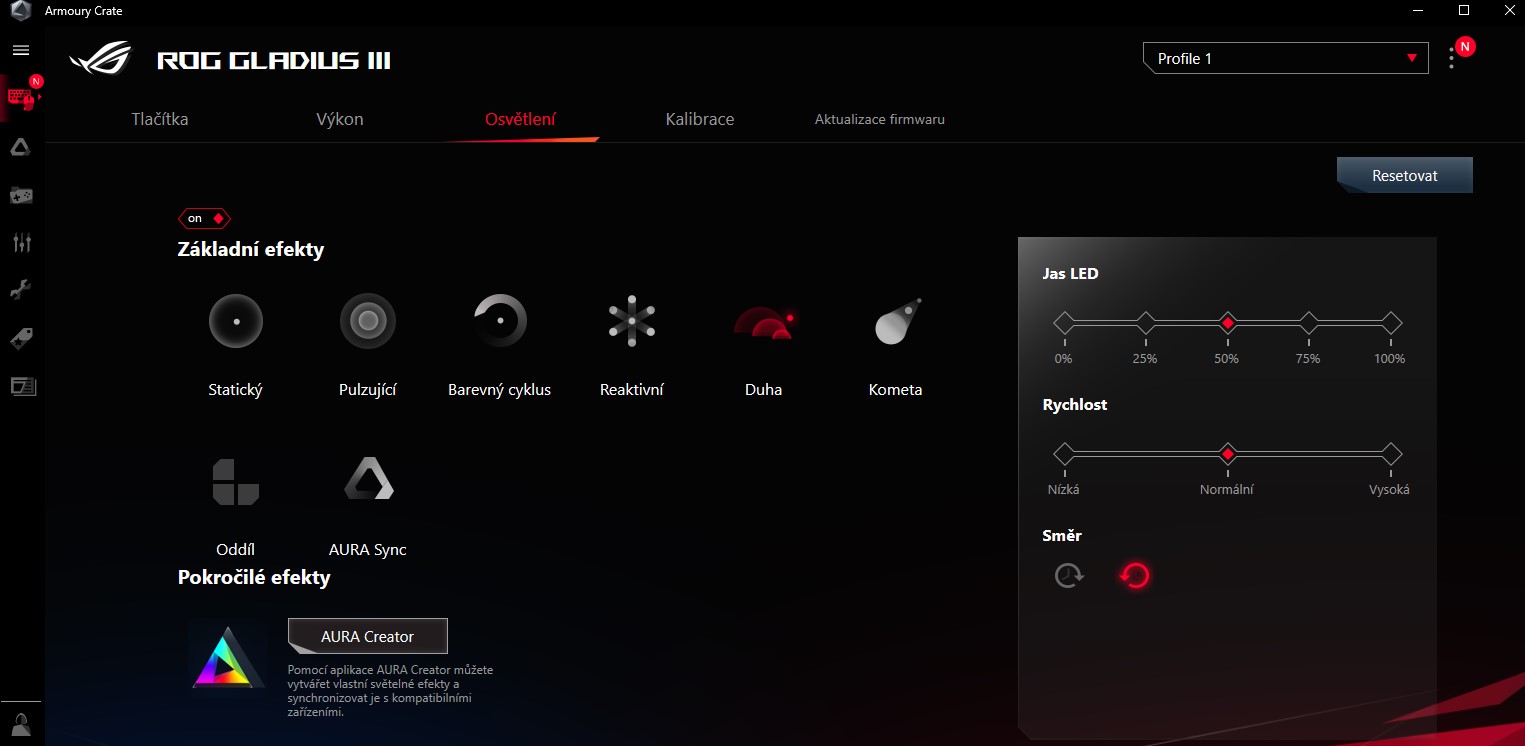Screen dimensions: 1525x746
Task: Toggle the lighting on switch off
Action: (204, 218)
